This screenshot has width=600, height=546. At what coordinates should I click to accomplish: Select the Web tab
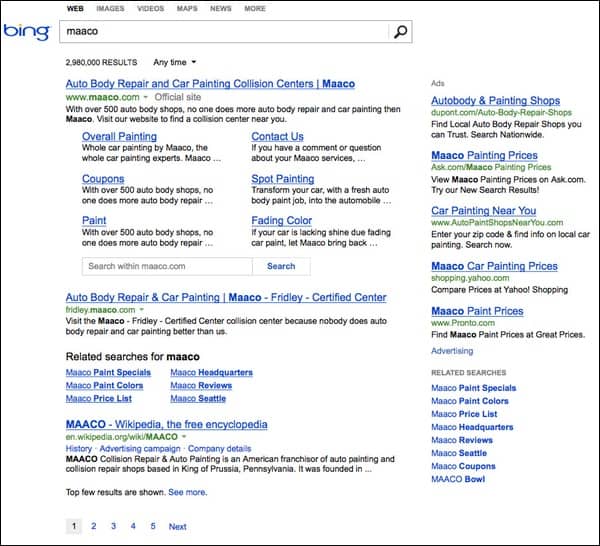coord(75,8)
